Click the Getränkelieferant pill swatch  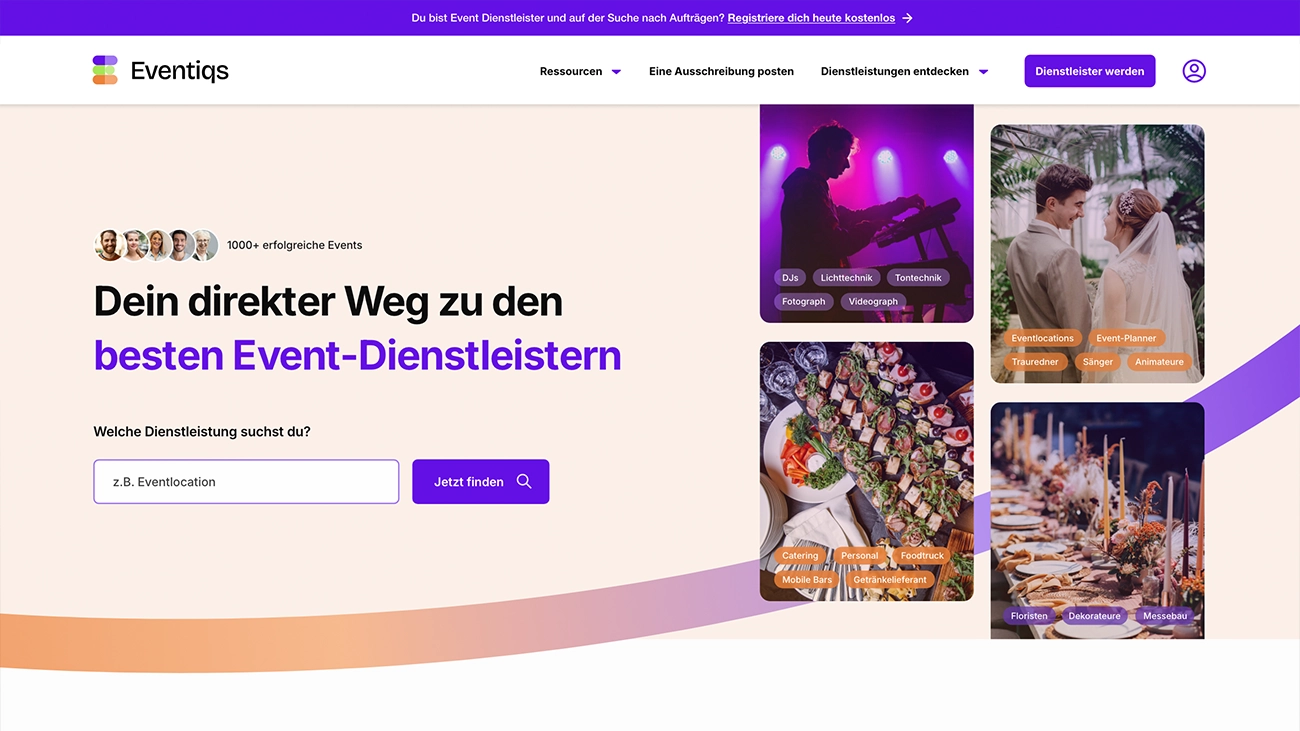888,579
